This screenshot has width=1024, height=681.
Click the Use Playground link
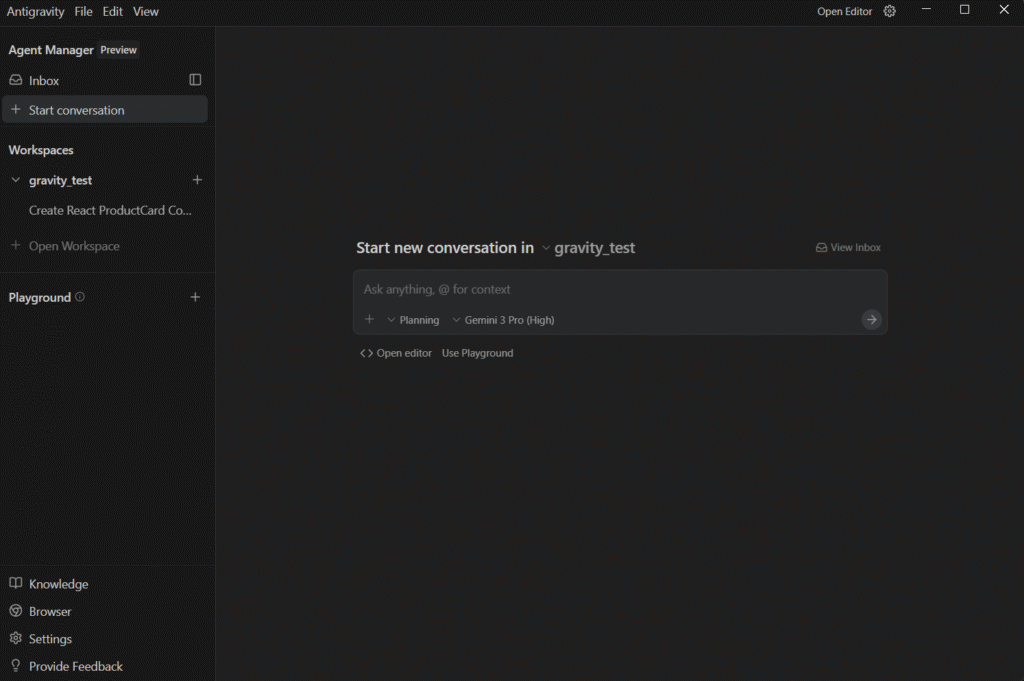(477, 353)
